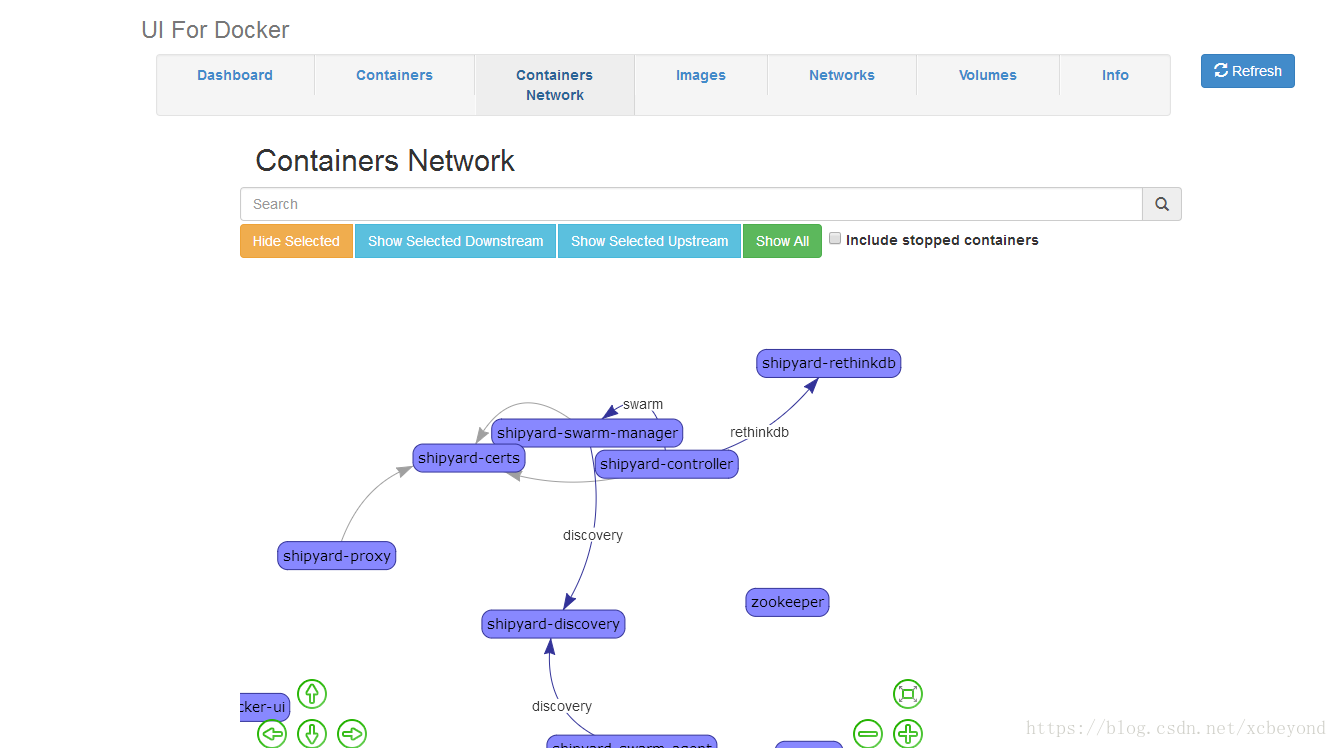Select the shipyard-controller node
Image resolution: width=1337 pixels, height=748 pixels.
[x=666, y=463]
